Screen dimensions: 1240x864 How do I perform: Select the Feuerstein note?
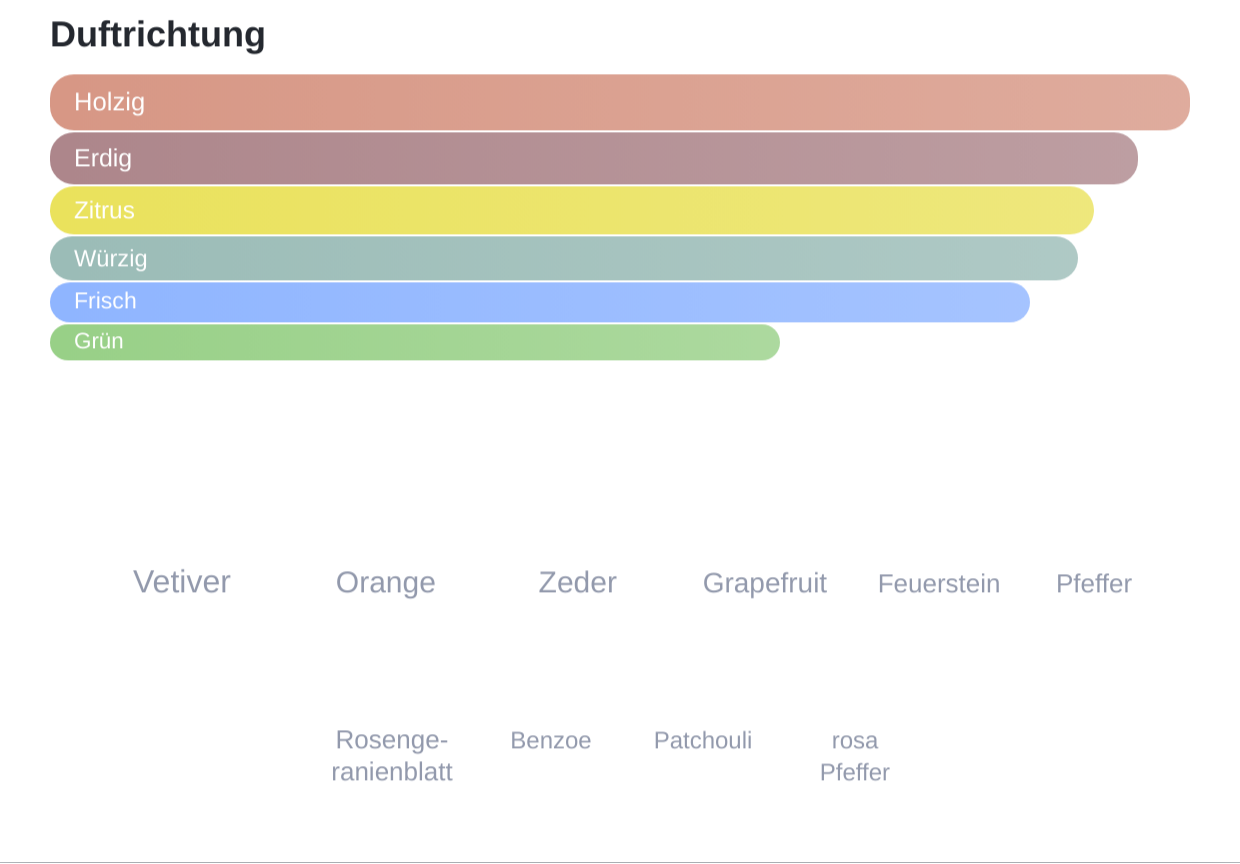pyautogui.click(x=939, y=584)
